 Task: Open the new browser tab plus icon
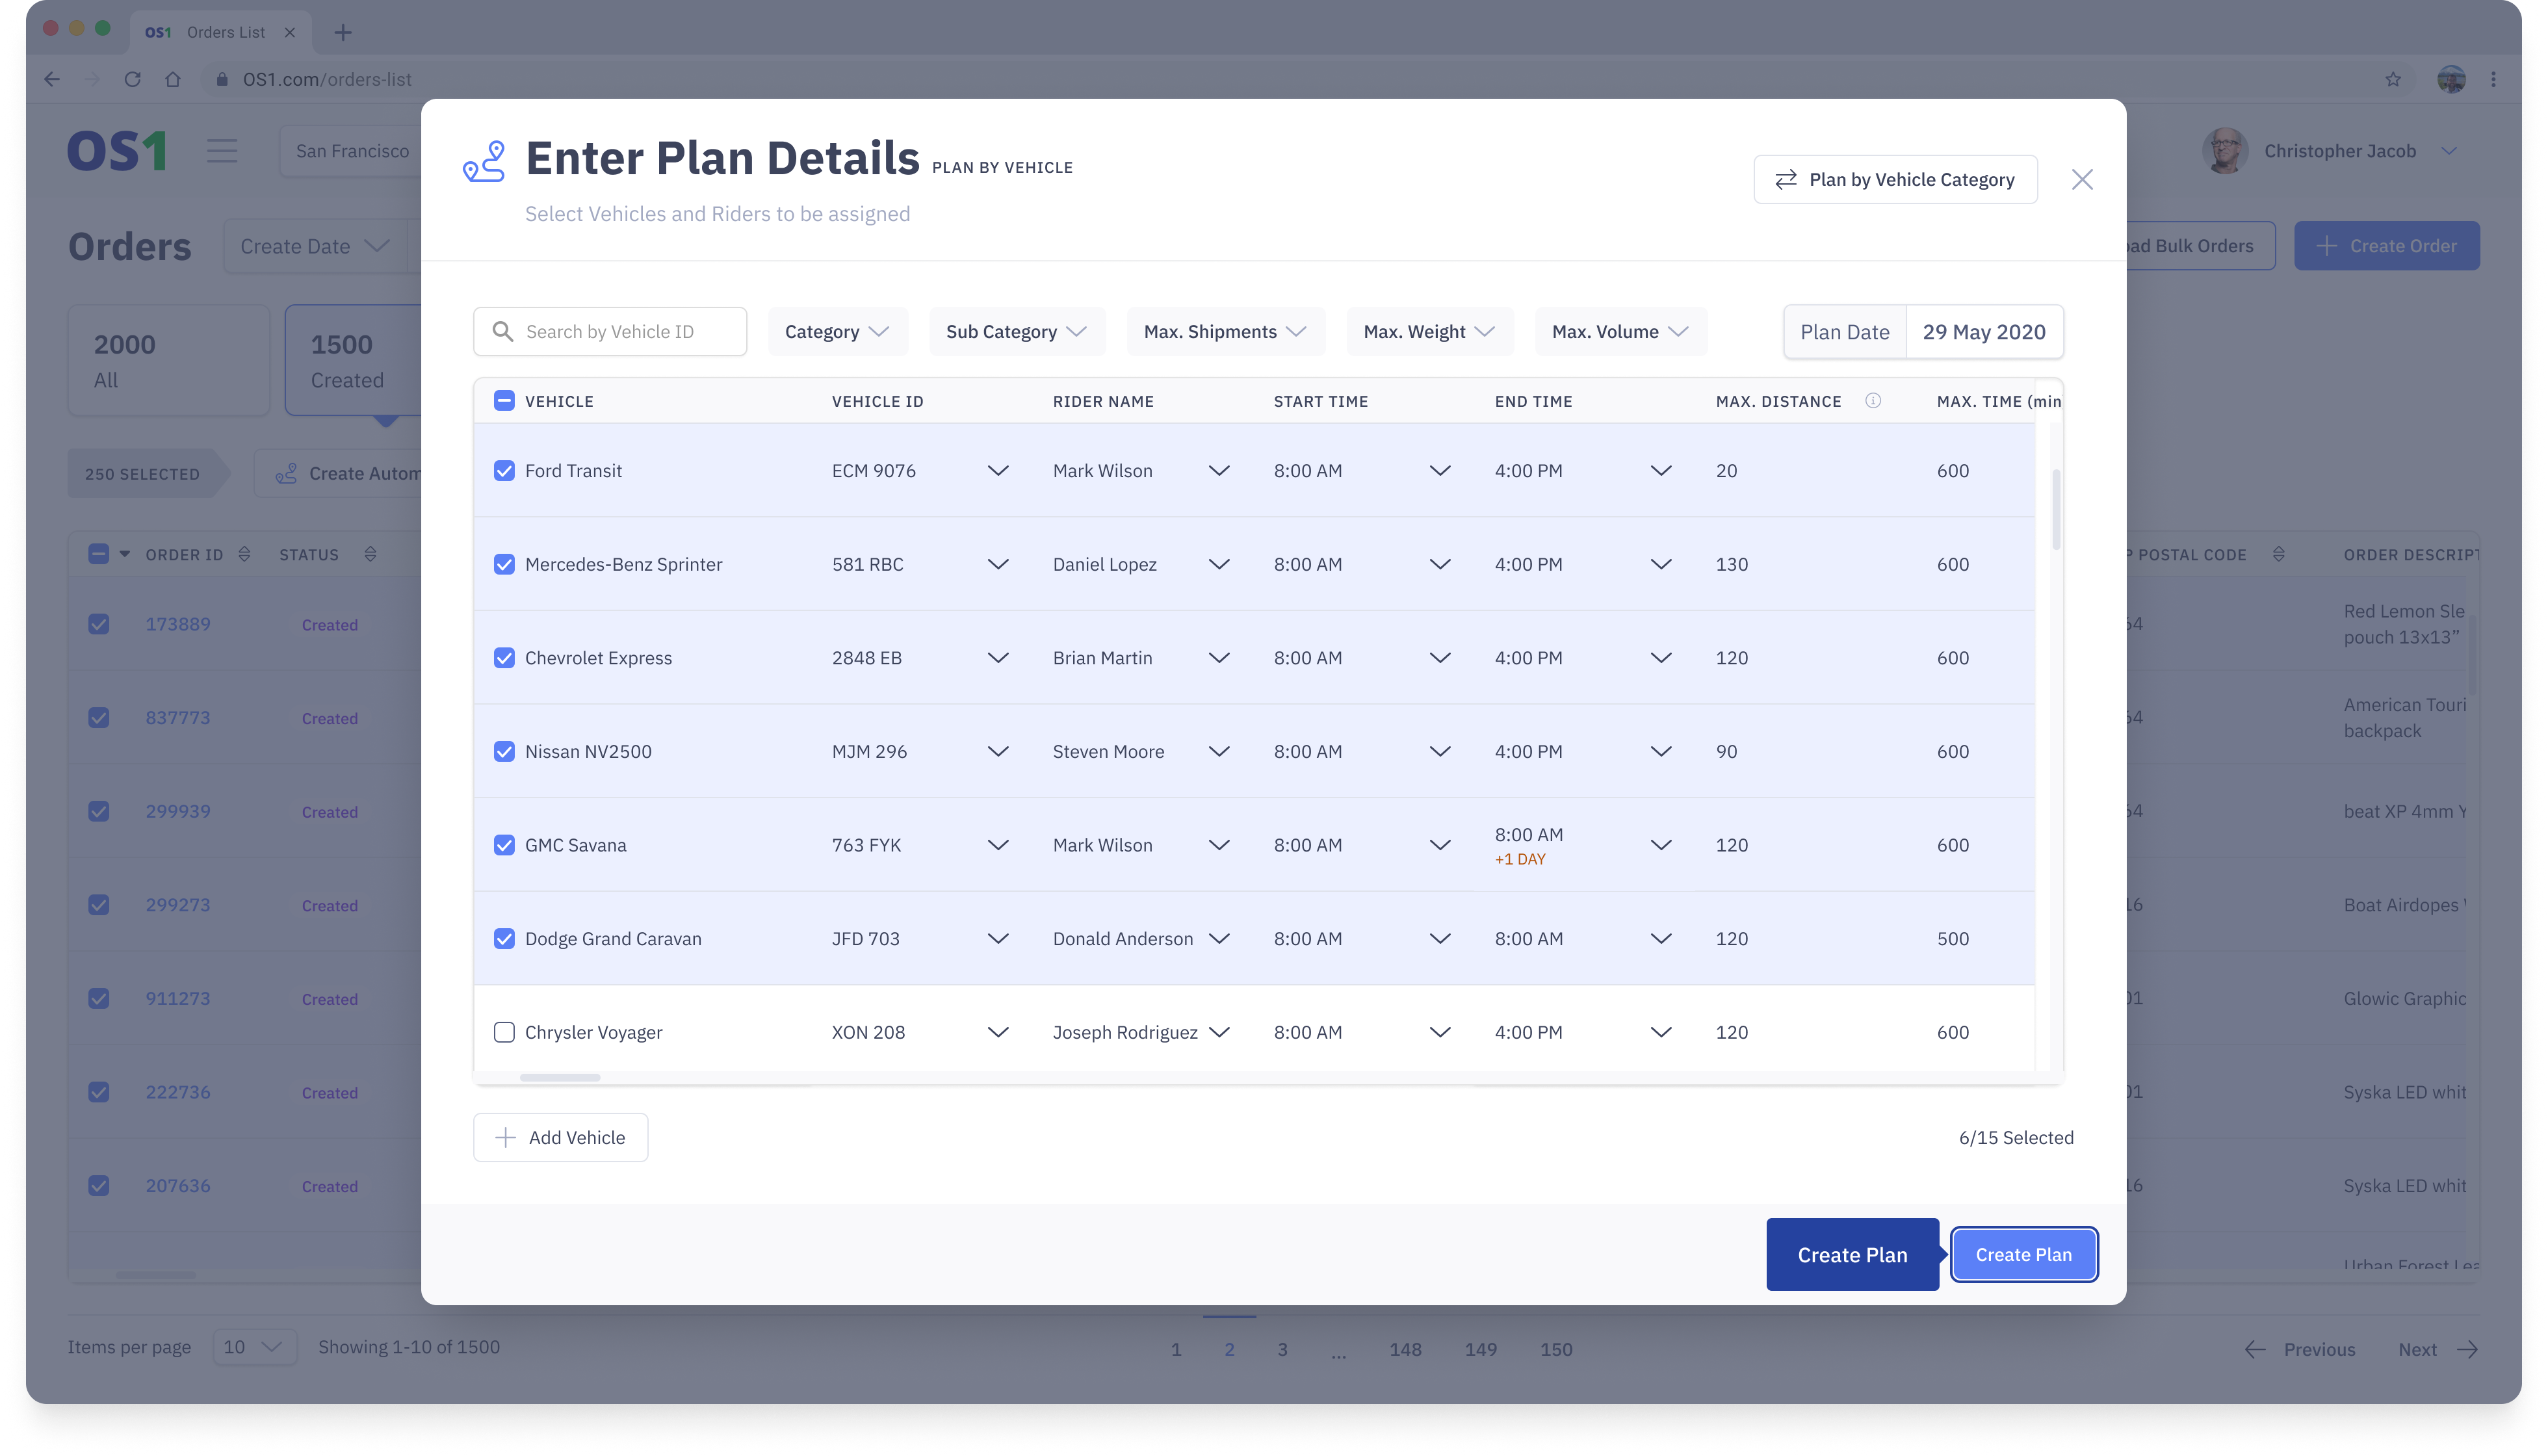(343, 32)
